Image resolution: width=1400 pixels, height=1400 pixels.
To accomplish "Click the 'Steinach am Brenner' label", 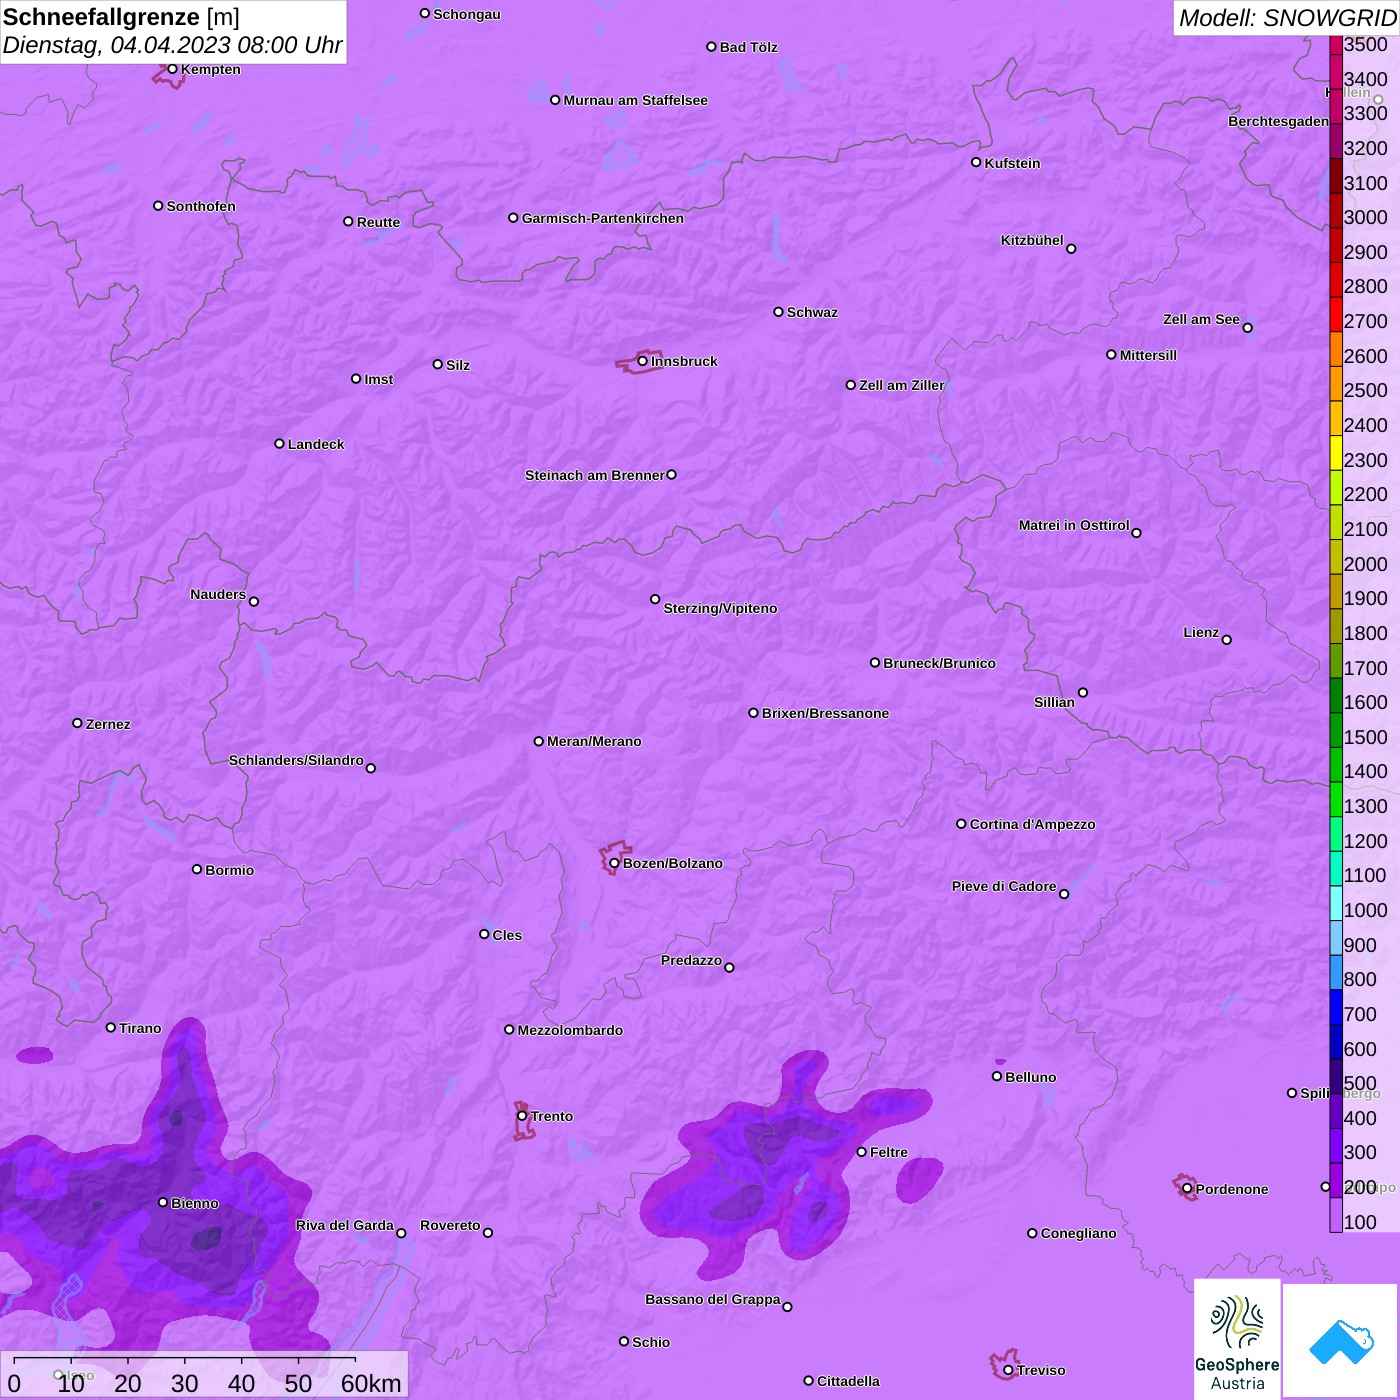I will (x=595, y=475).
